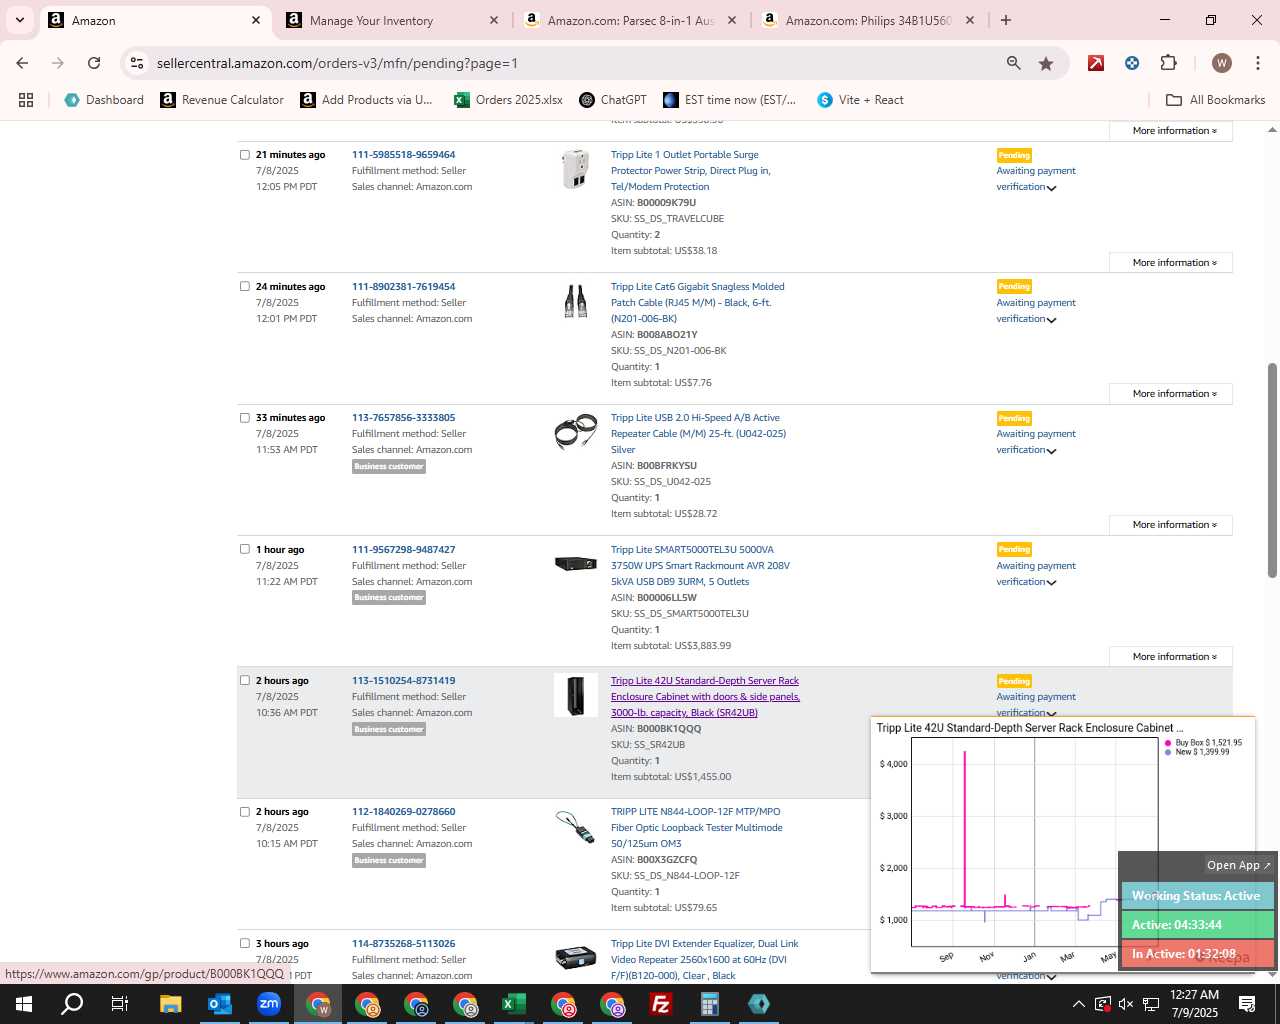This screenshot has width=1280, height=1024.
Task: Open Tripp Lite 42U Server Rack product link
Action: (x=705, y=697)
